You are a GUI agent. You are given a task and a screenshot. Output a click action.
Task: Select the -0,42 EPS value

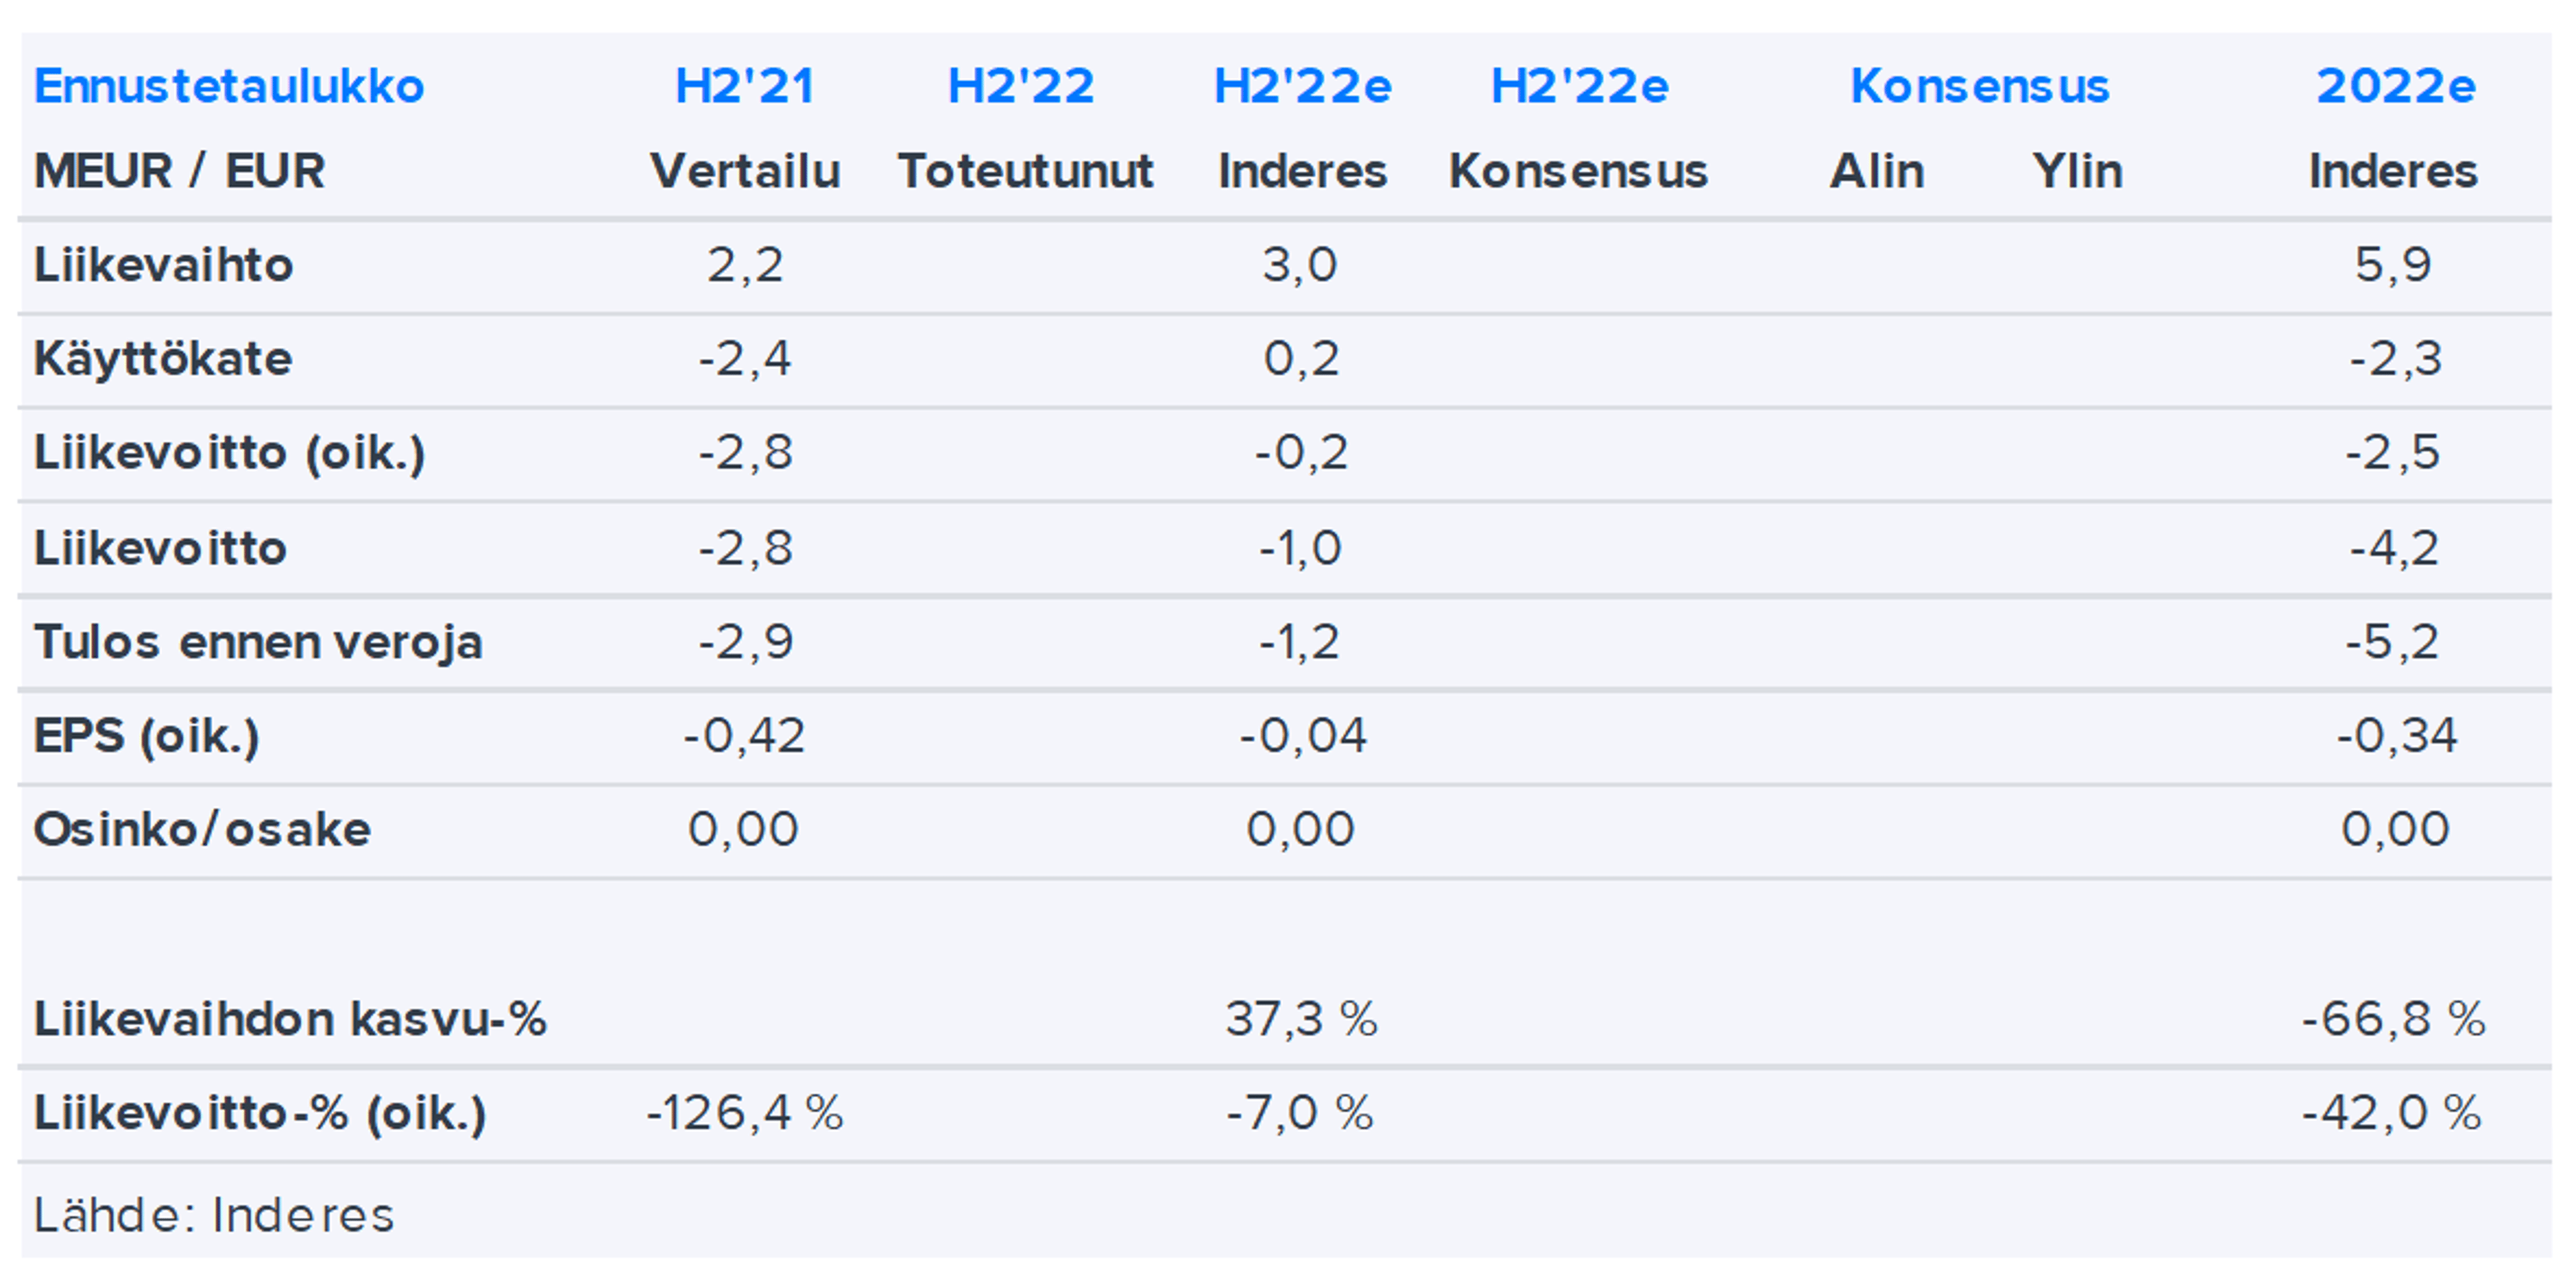point(744,736)
